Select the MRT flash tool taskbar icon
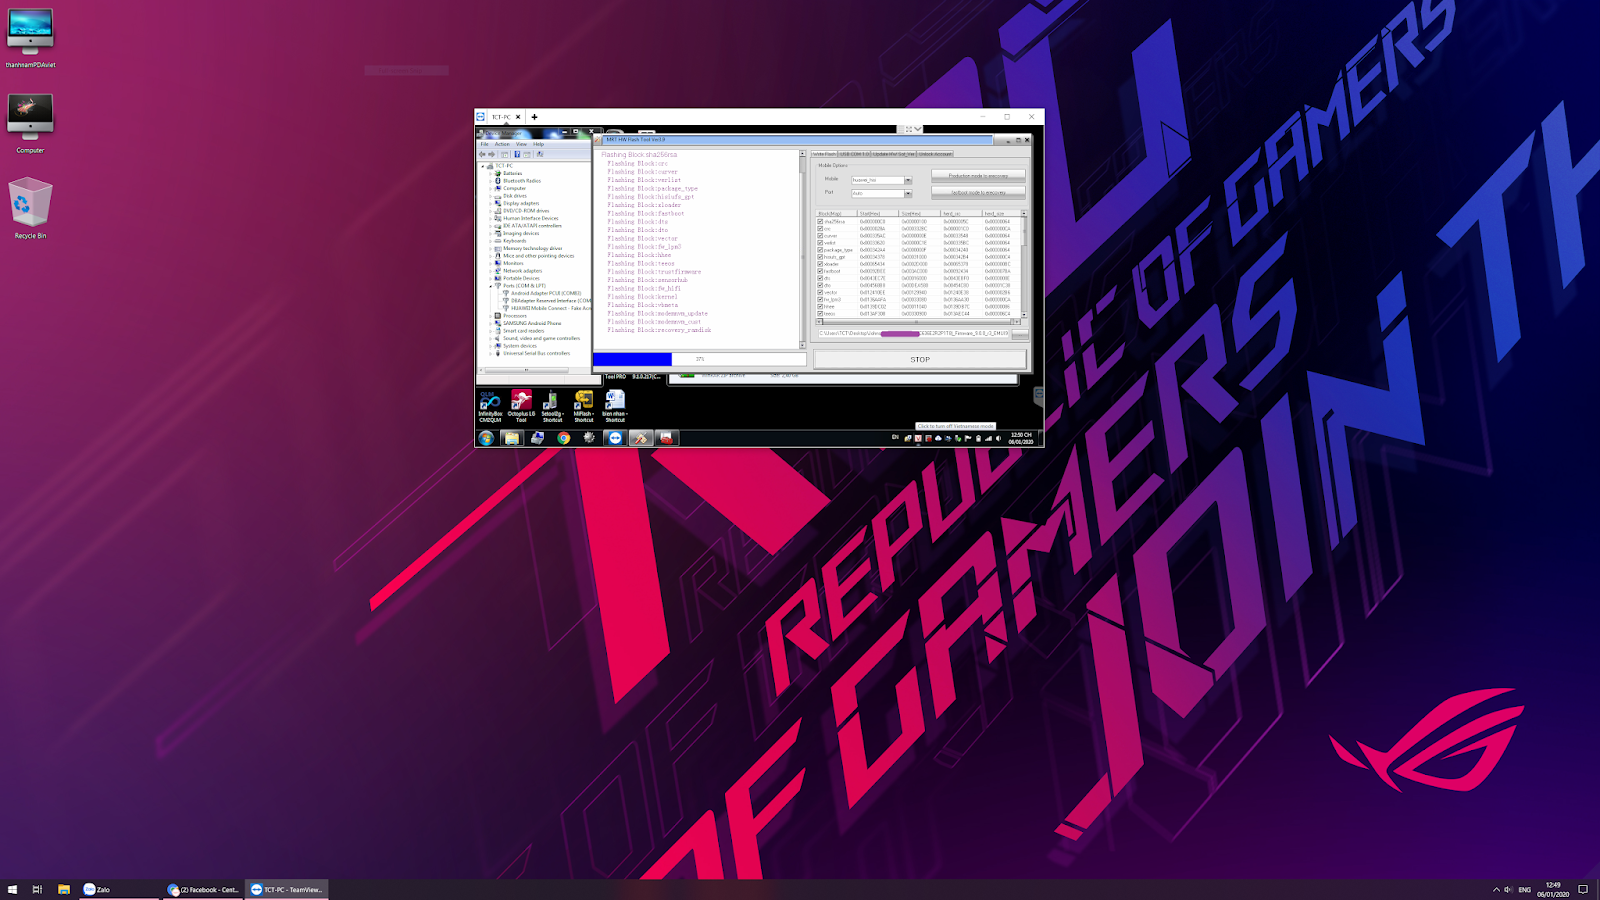This screenshot has width=1600, height=900. (641, 438)
